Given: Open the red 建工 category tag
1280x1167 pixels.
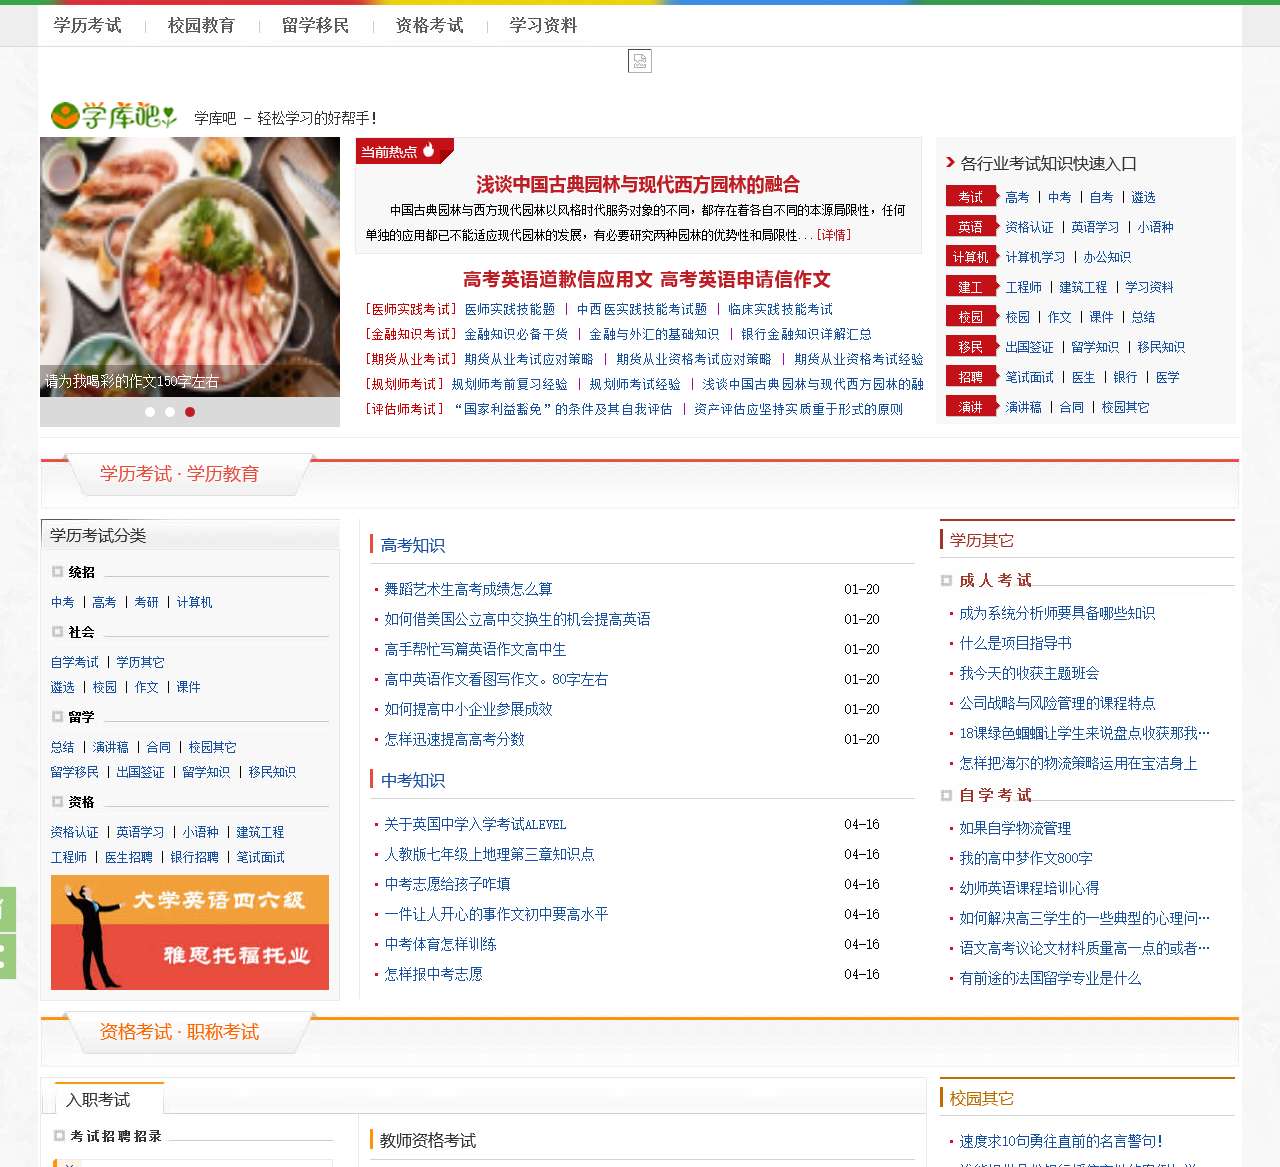Looking at the screenshot, I should (x=971, y=287).
